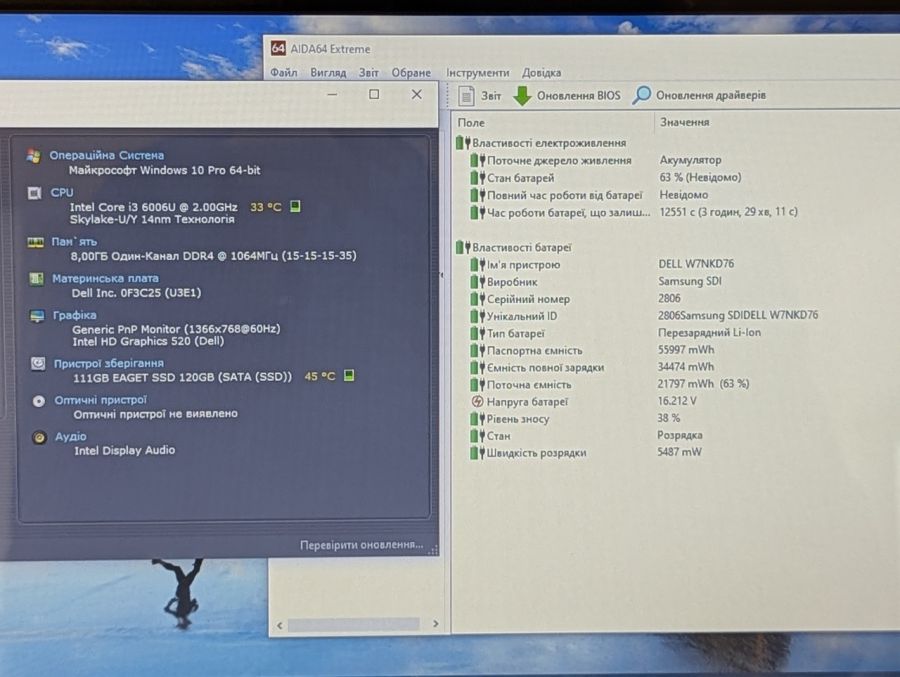Click the Samsung SDI manufacturer value
The width and height of the screenshot is (900, 677).
click(x=689, y=281)
